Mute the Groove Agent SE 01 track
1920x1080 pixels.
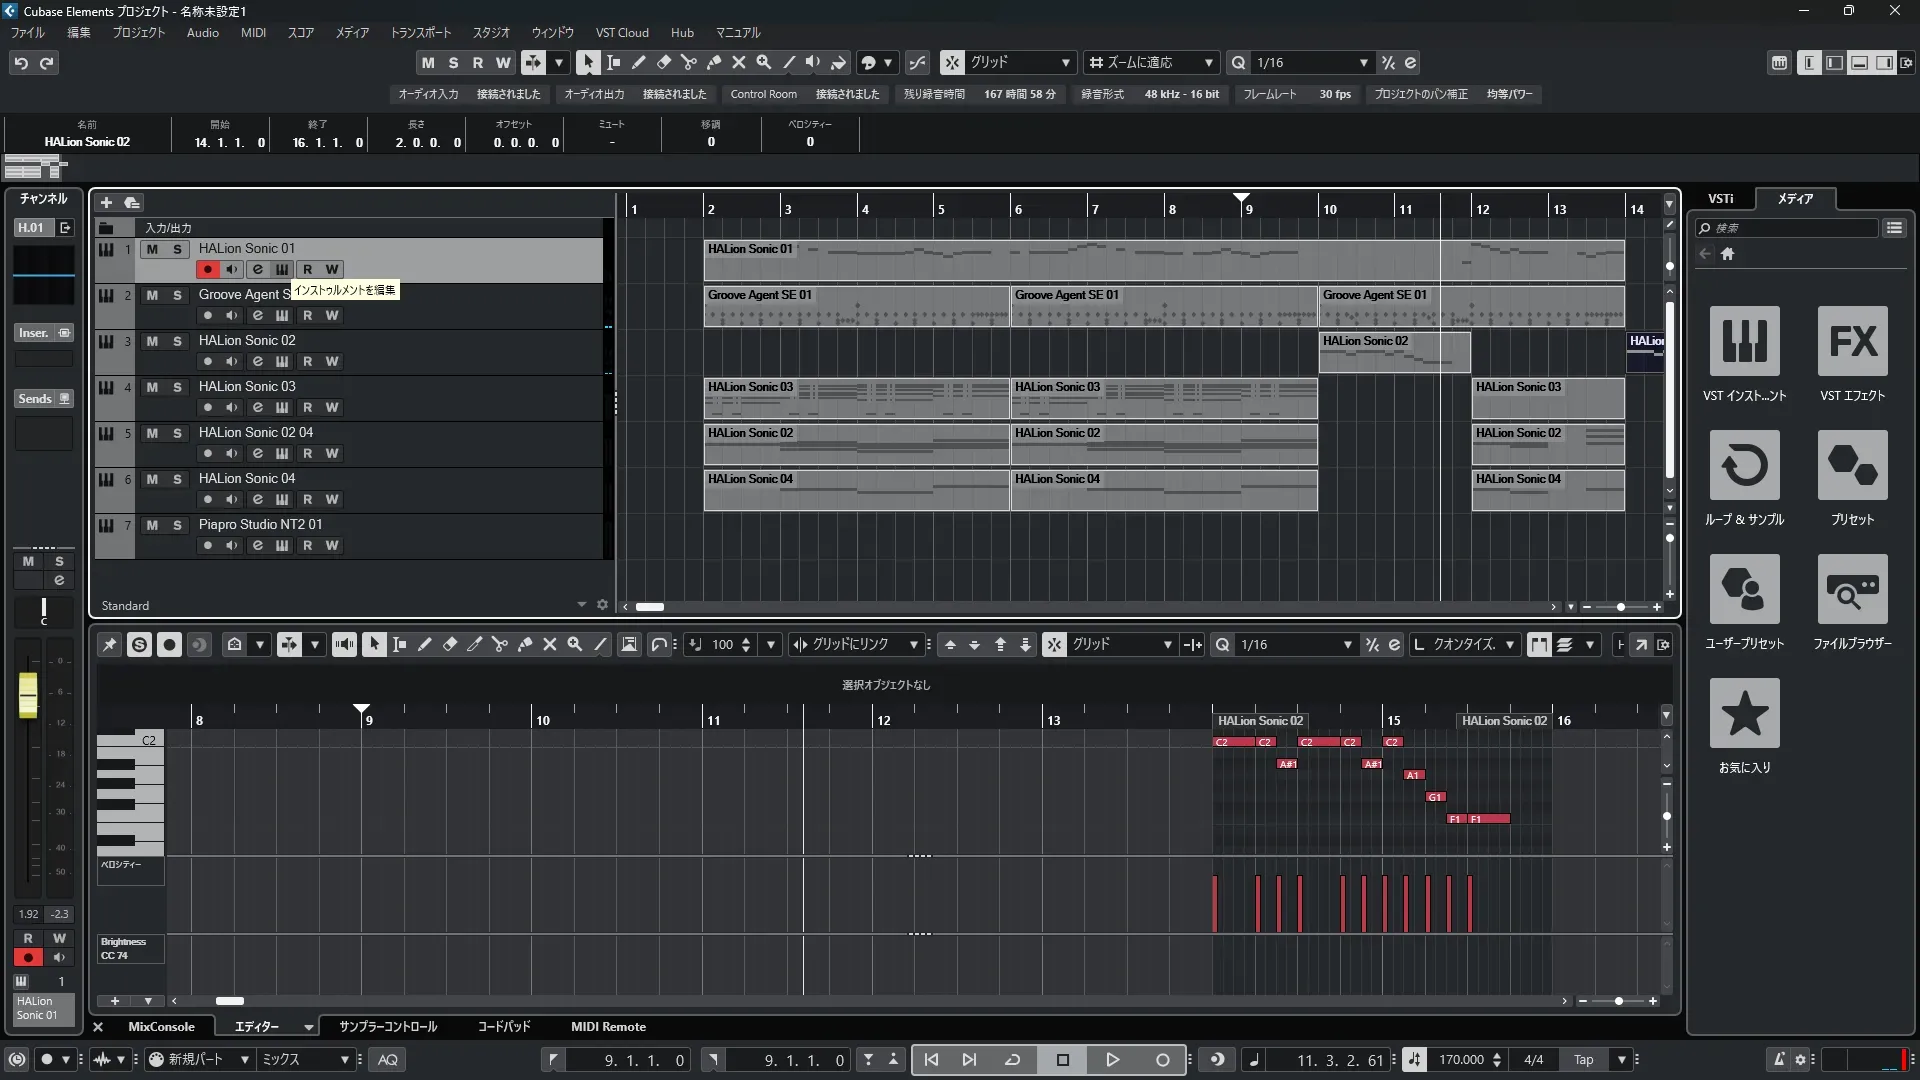[x=152, y=295]
